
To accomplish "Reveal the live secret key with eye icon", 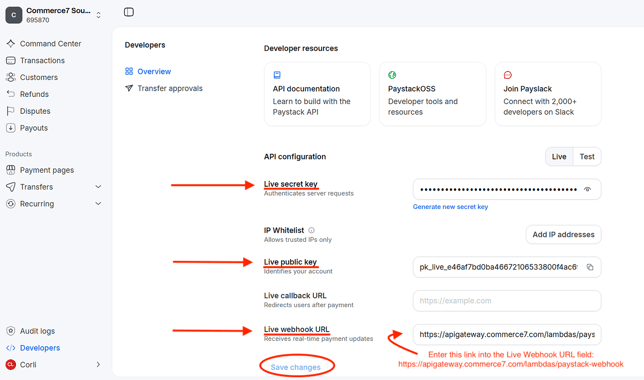I will (588, 189).
